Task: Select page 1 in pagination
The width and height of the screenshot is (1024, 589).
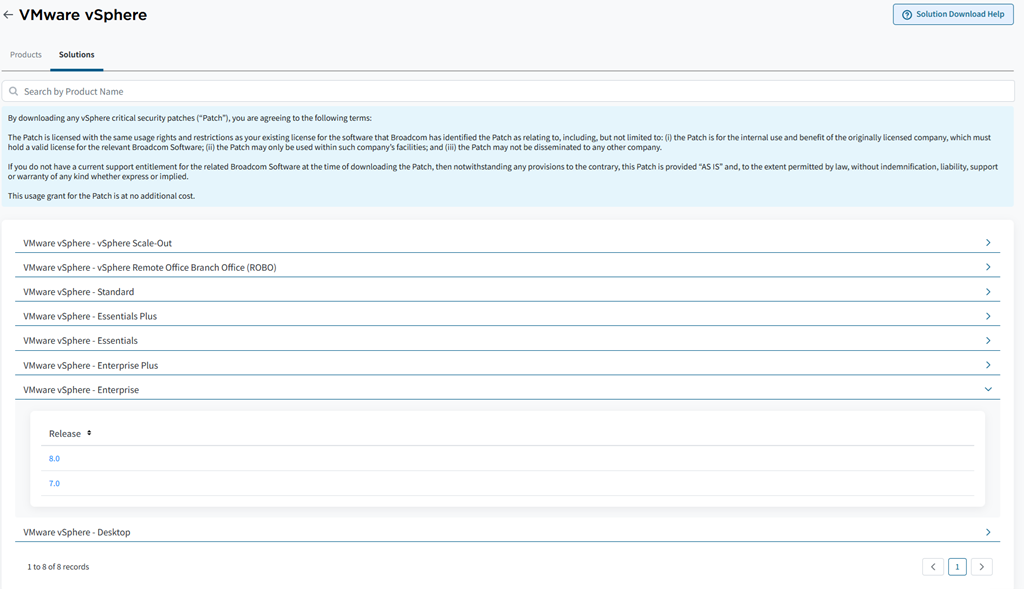Action: (957, 567)
